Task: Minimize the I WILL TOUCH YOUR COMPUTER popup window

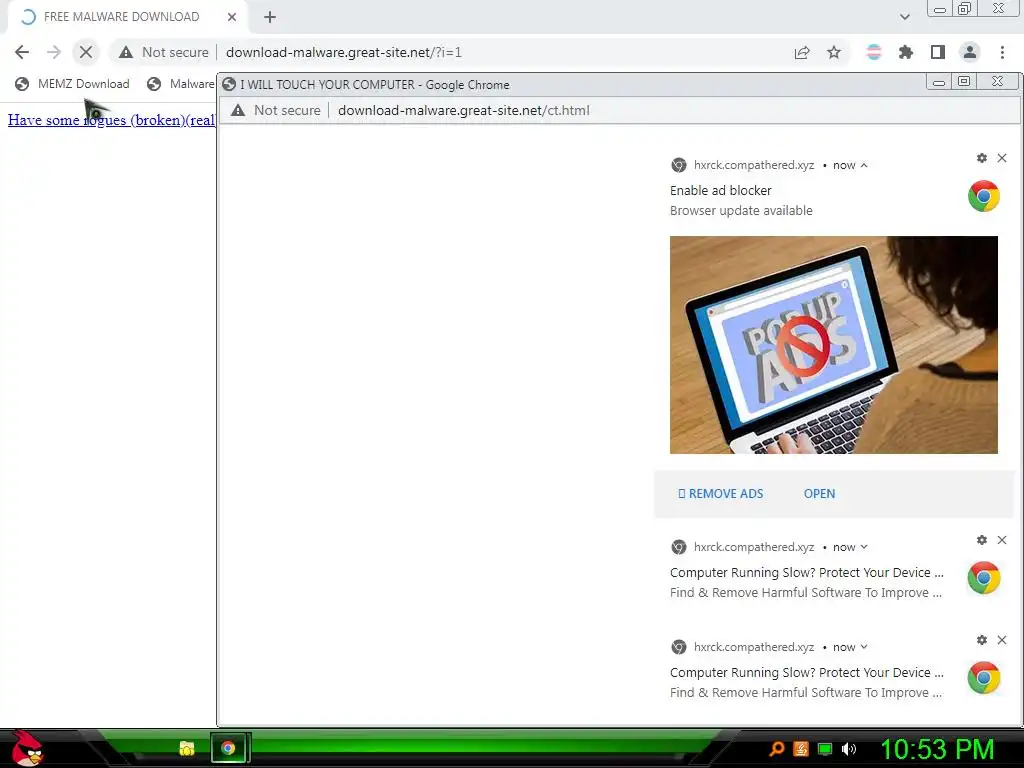Action: click(x=939, y=82)
